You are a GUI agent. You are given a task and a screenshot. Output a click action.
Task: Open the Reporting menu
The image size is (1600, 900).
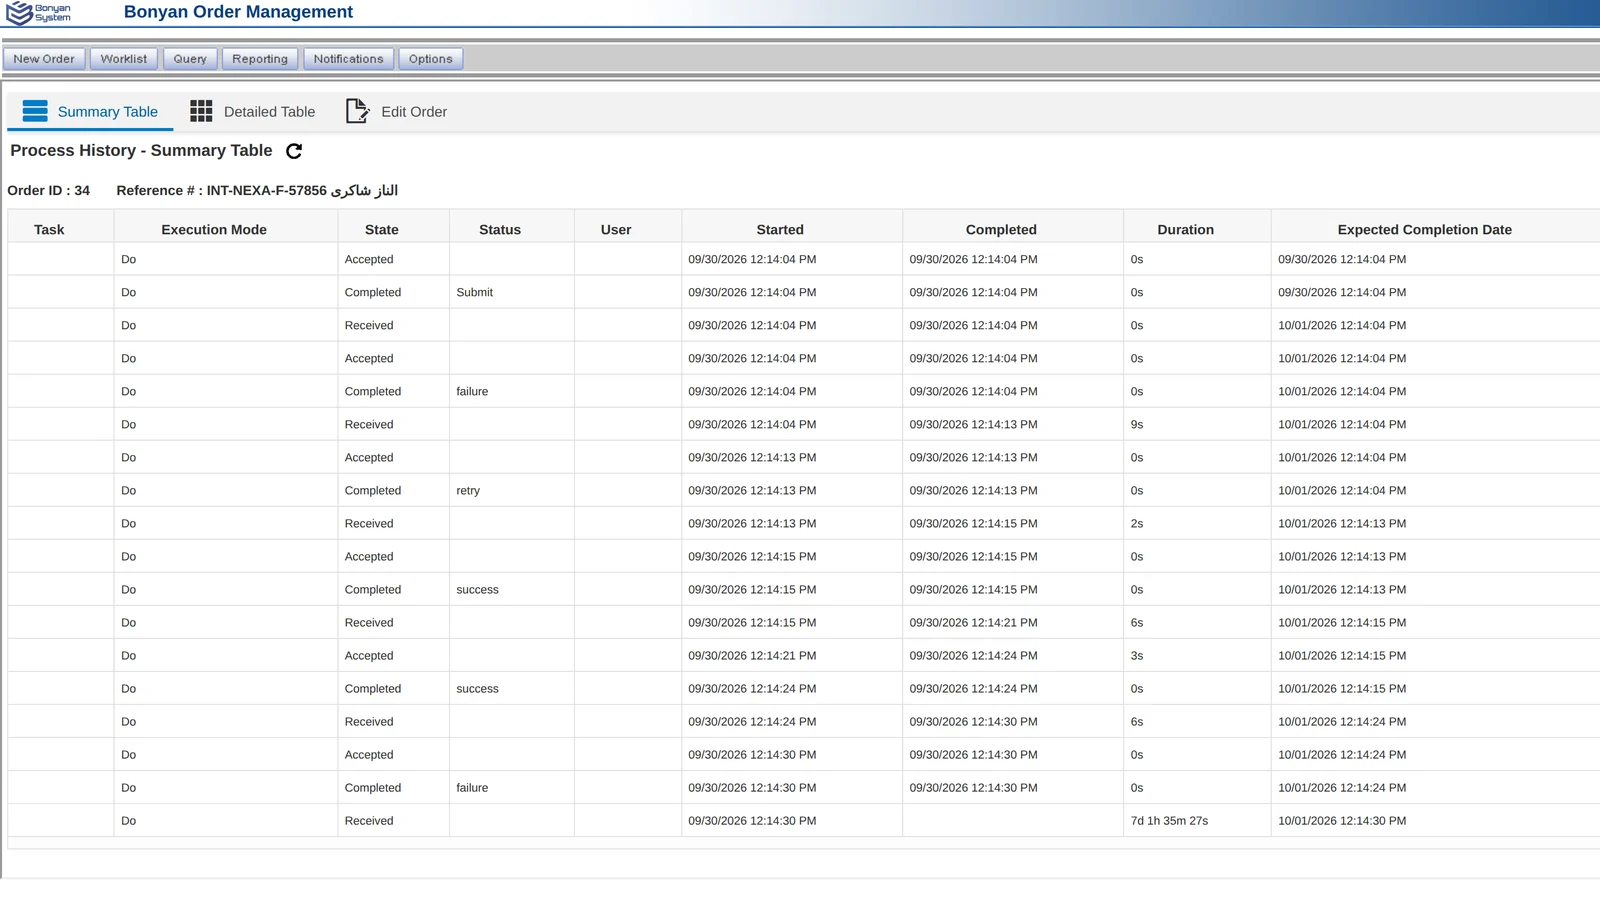tap(260, 59)
